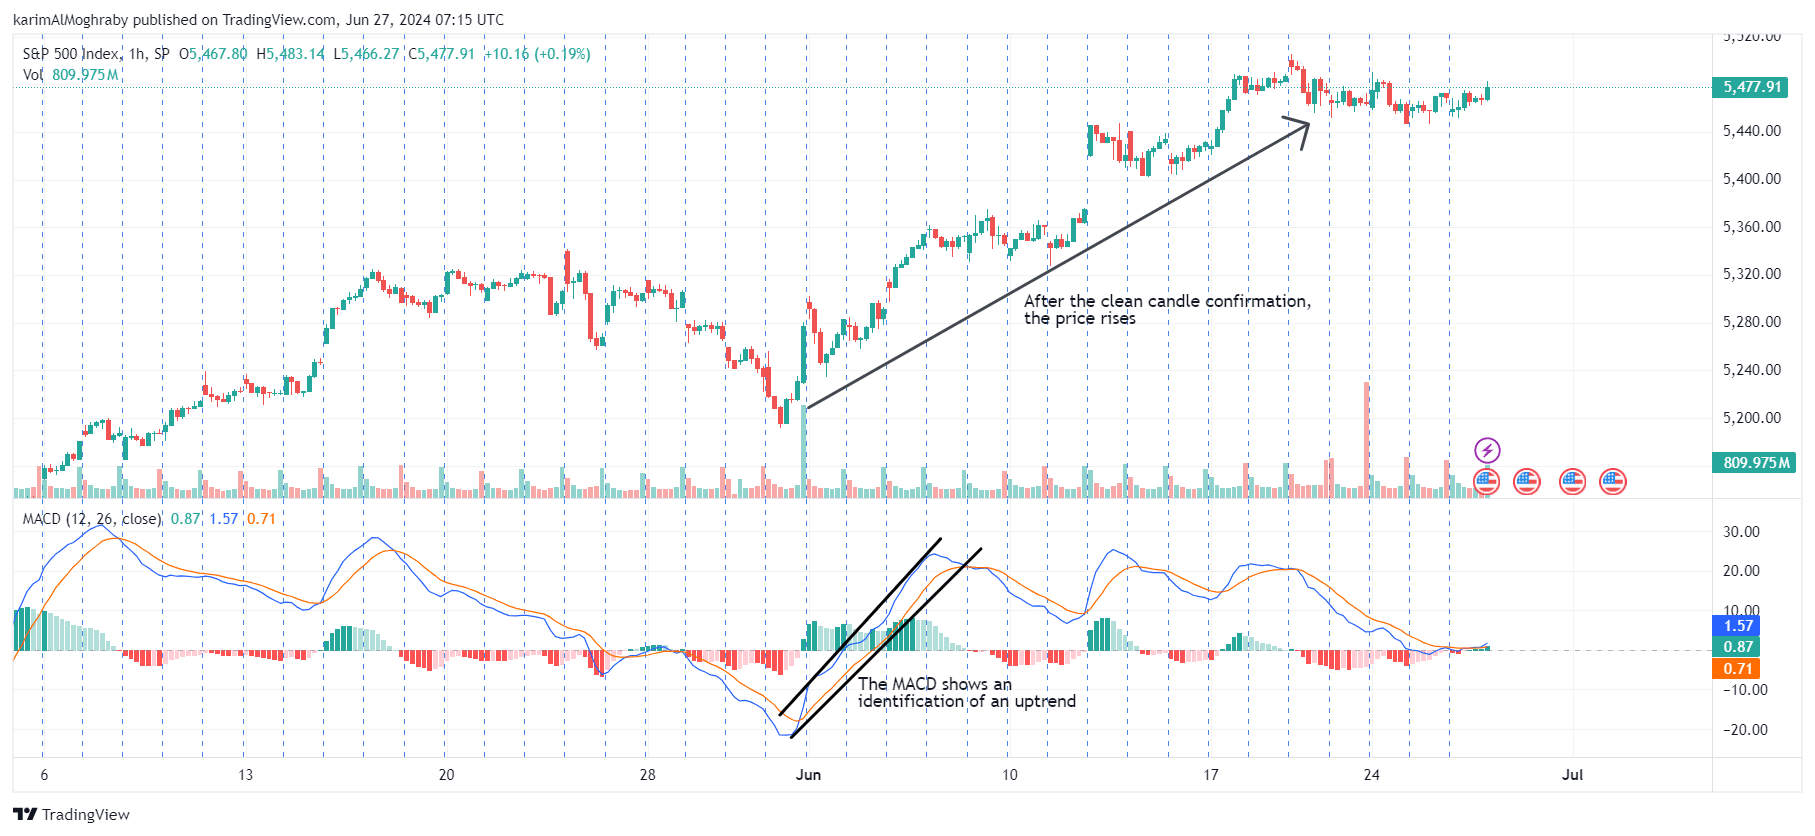
Task: Click the Jul date label on the time axis
Action: pyautogui.click(x=1573, y=775)
